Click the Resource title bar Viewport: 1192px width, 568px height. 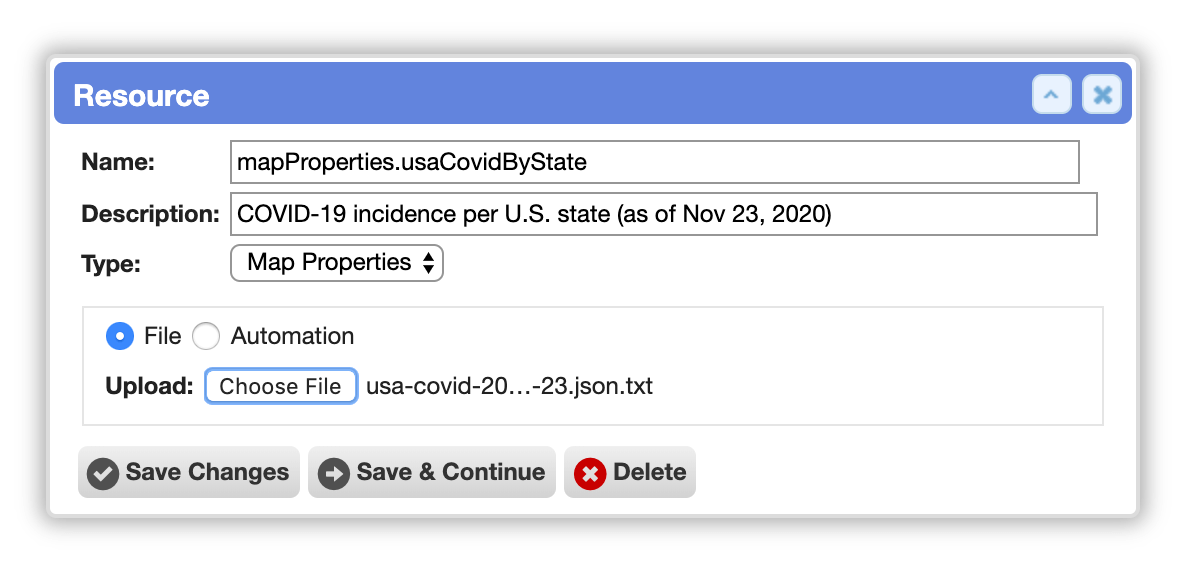[x=593, y=93]
